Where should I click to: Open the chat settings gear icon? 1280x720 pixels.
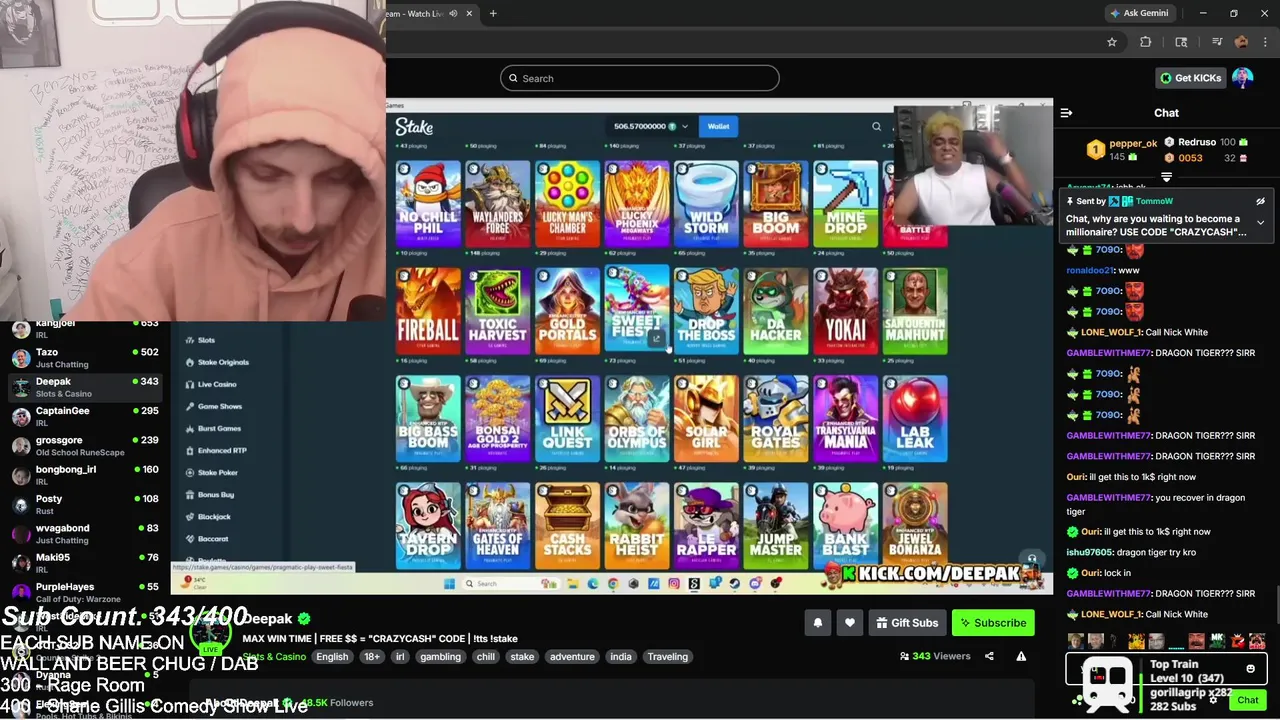pyautogui.click(x=1213, y=700)
